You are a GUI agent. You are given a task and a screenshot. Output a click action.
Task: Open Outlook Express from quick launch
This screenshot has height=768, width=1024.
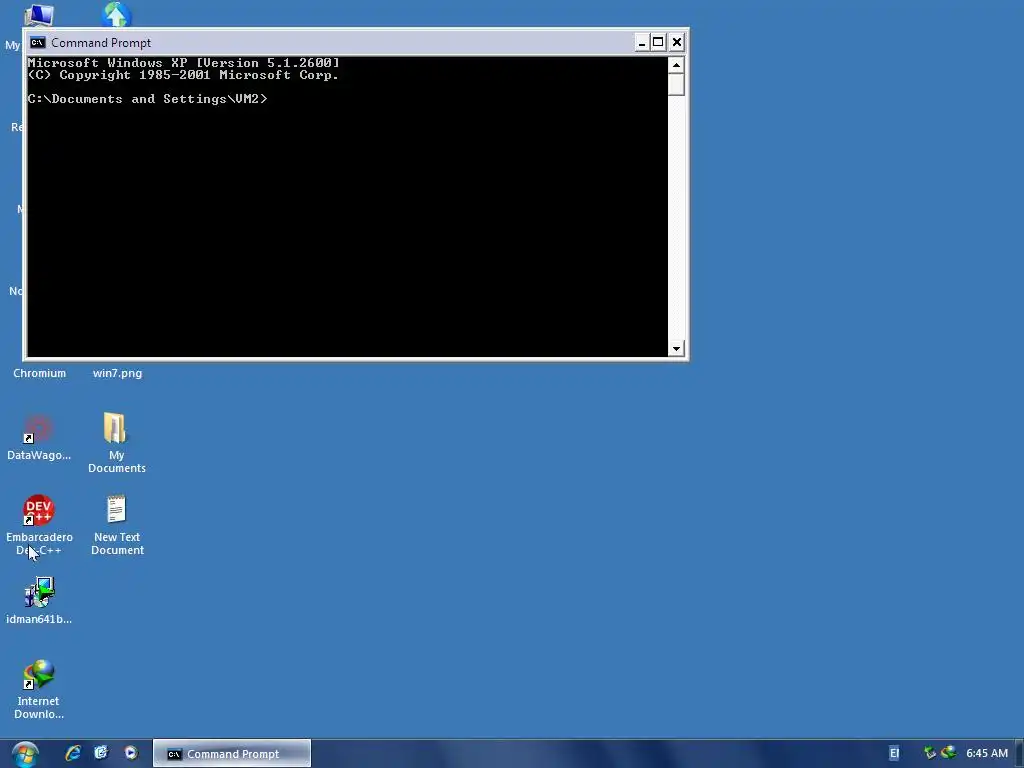tap(101, 753)
